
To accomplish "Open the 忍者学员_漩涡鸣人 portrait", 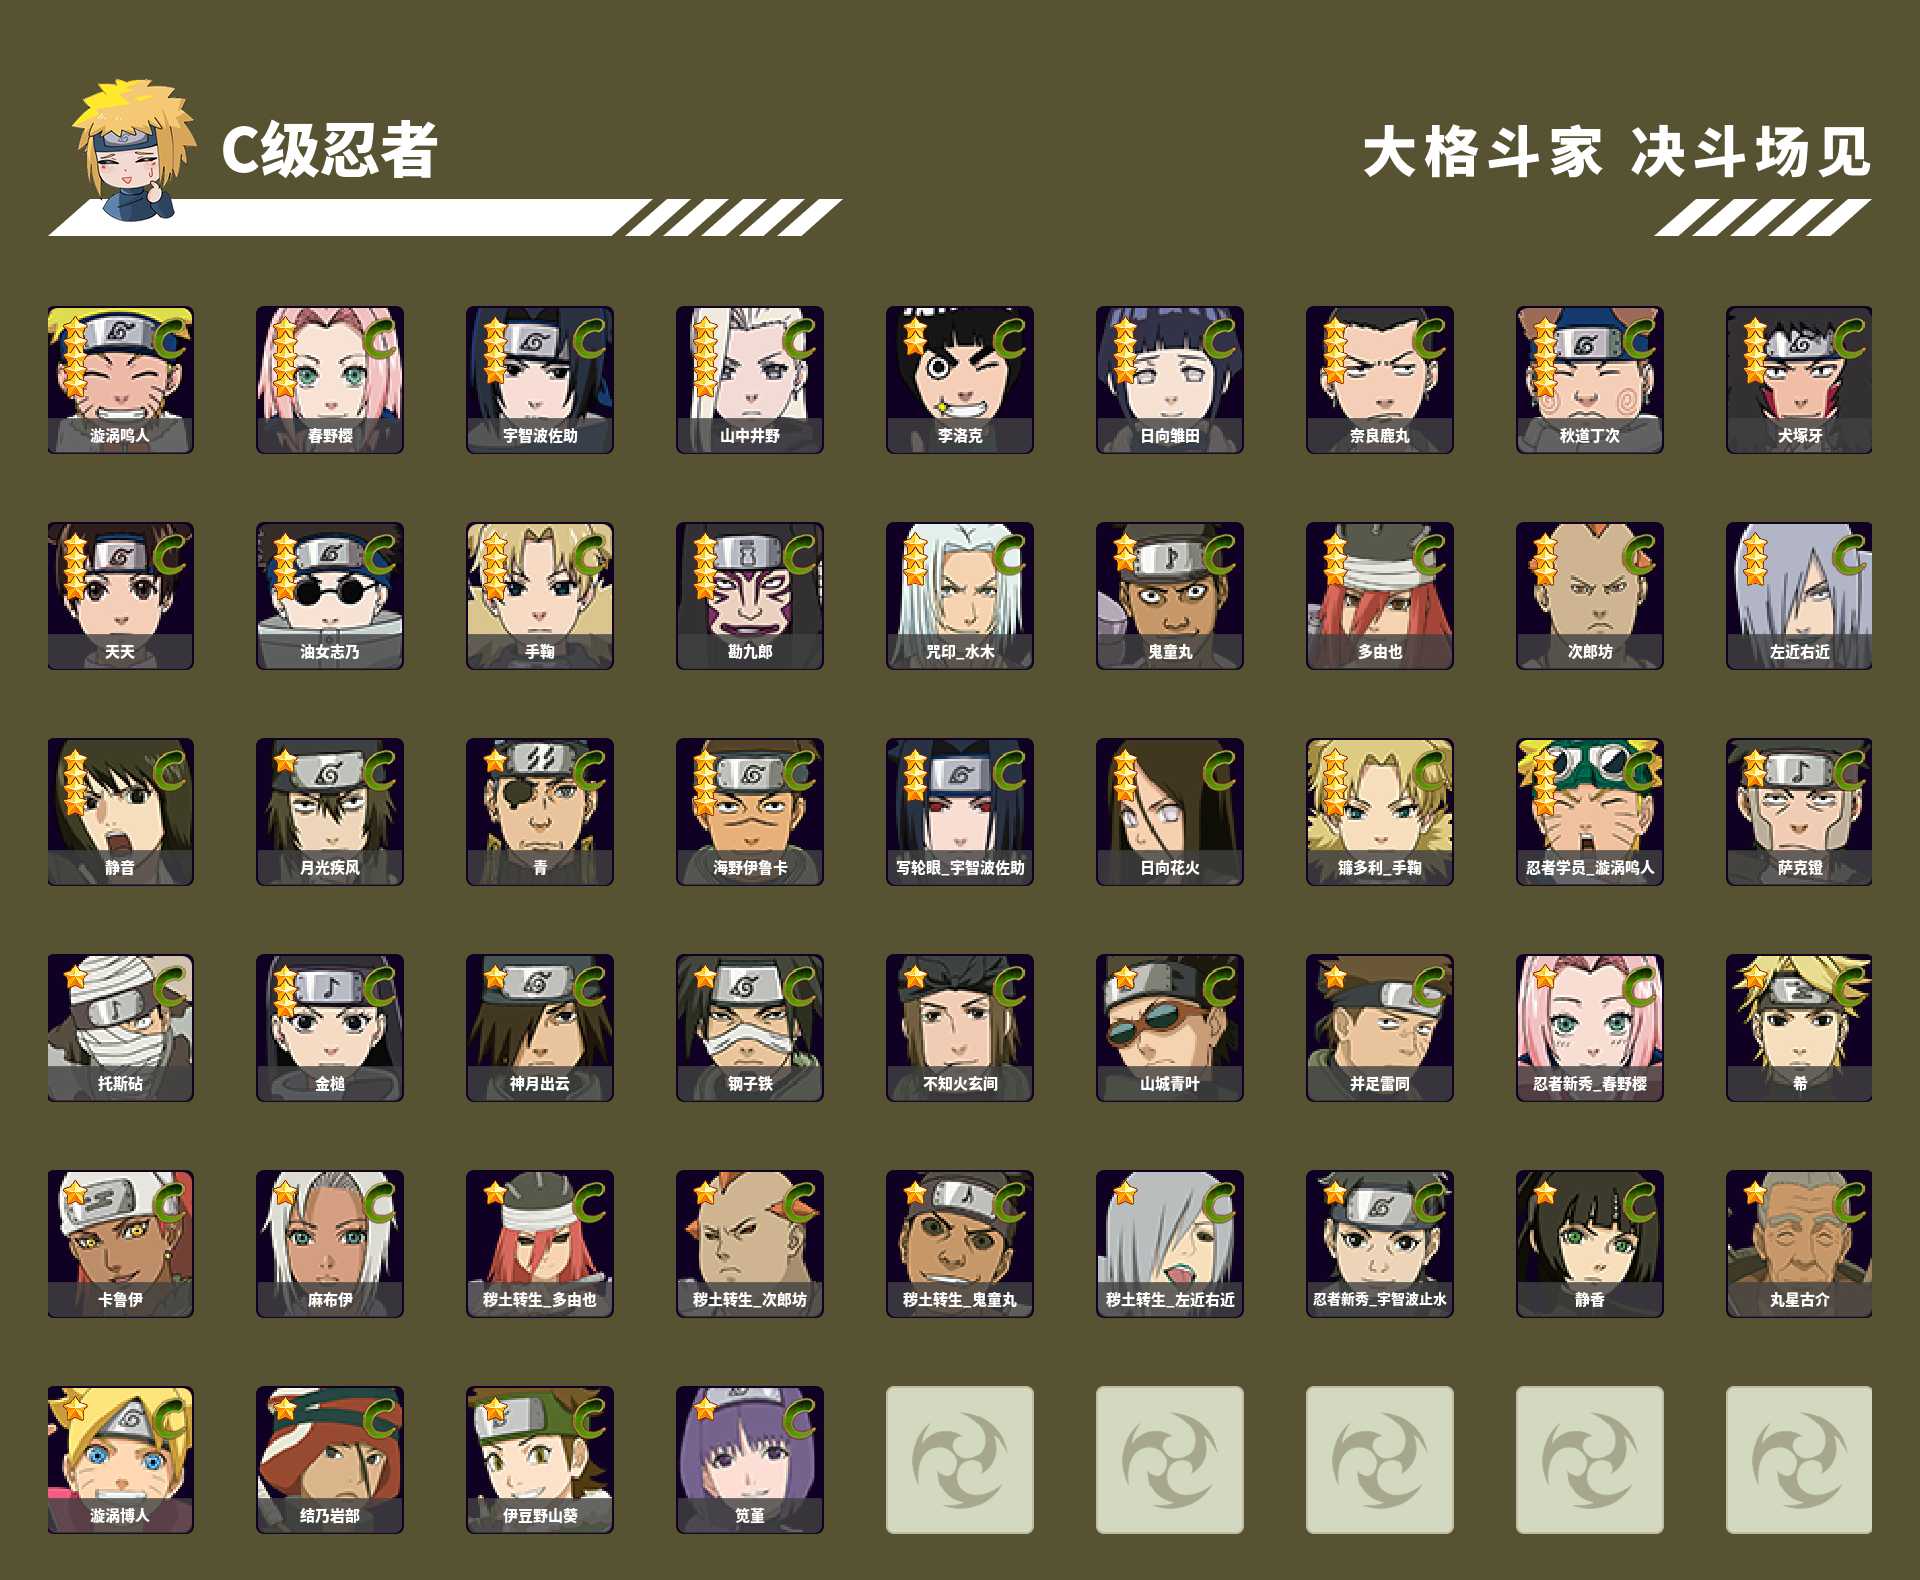I will point(1590,812).
